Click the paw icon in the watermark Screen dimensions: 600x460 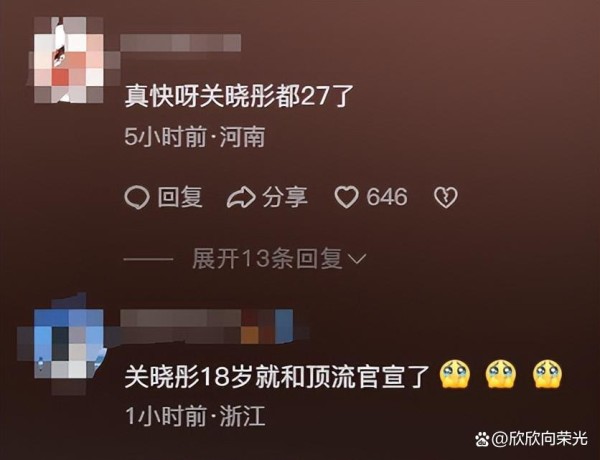pos(482,439)
